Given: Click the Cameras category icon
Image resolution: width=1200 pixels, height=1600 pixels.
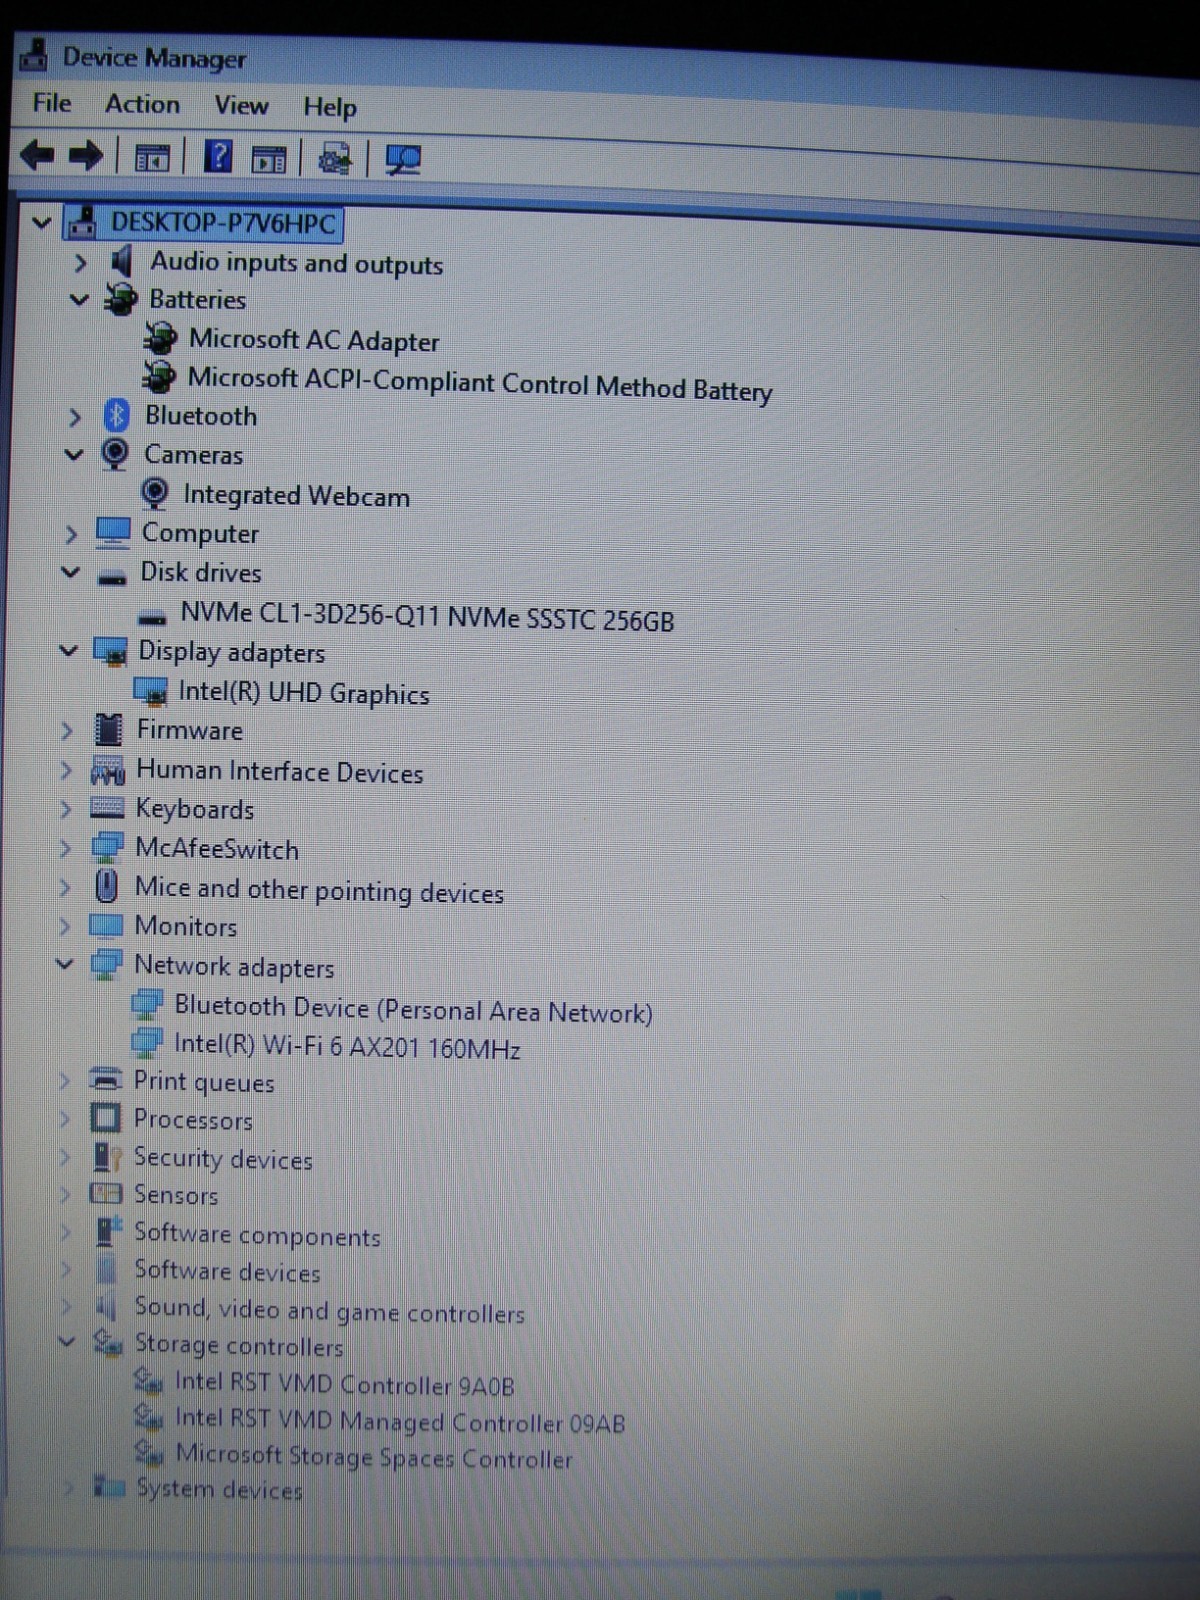Looking at the screenshot, I should coord(115,454).
